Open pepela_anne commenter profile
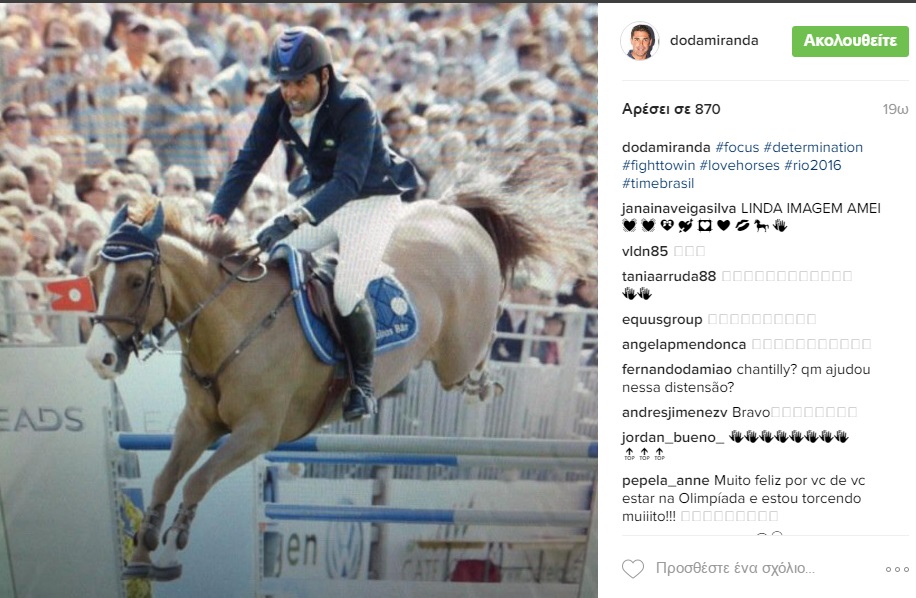Screen dimensions: 916x598 [665, 481]
